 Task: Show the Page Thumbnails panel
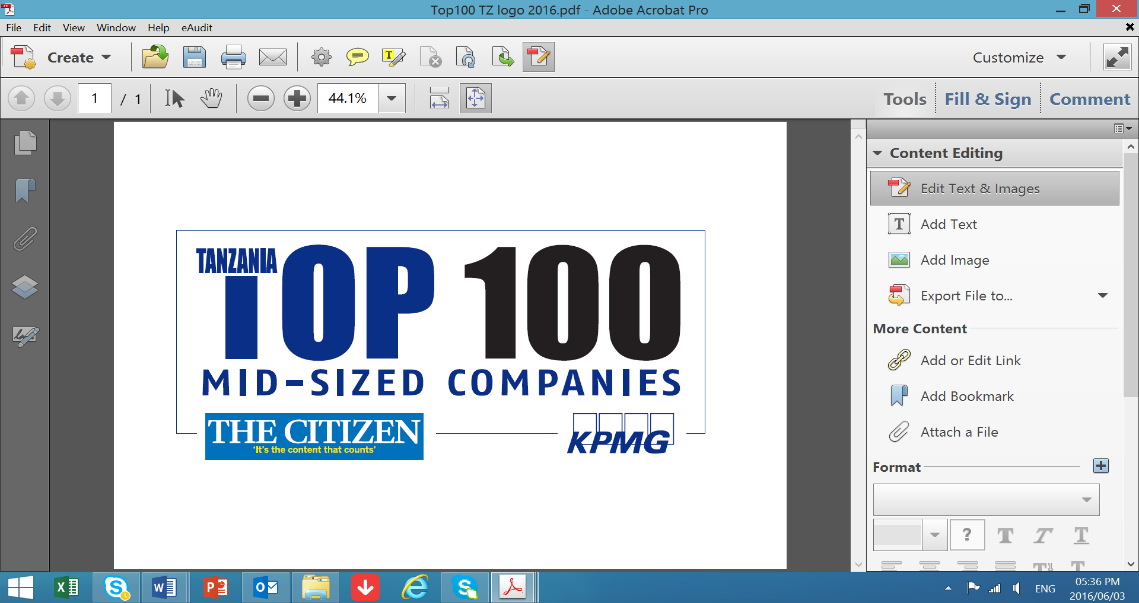(x=25, y=142)
